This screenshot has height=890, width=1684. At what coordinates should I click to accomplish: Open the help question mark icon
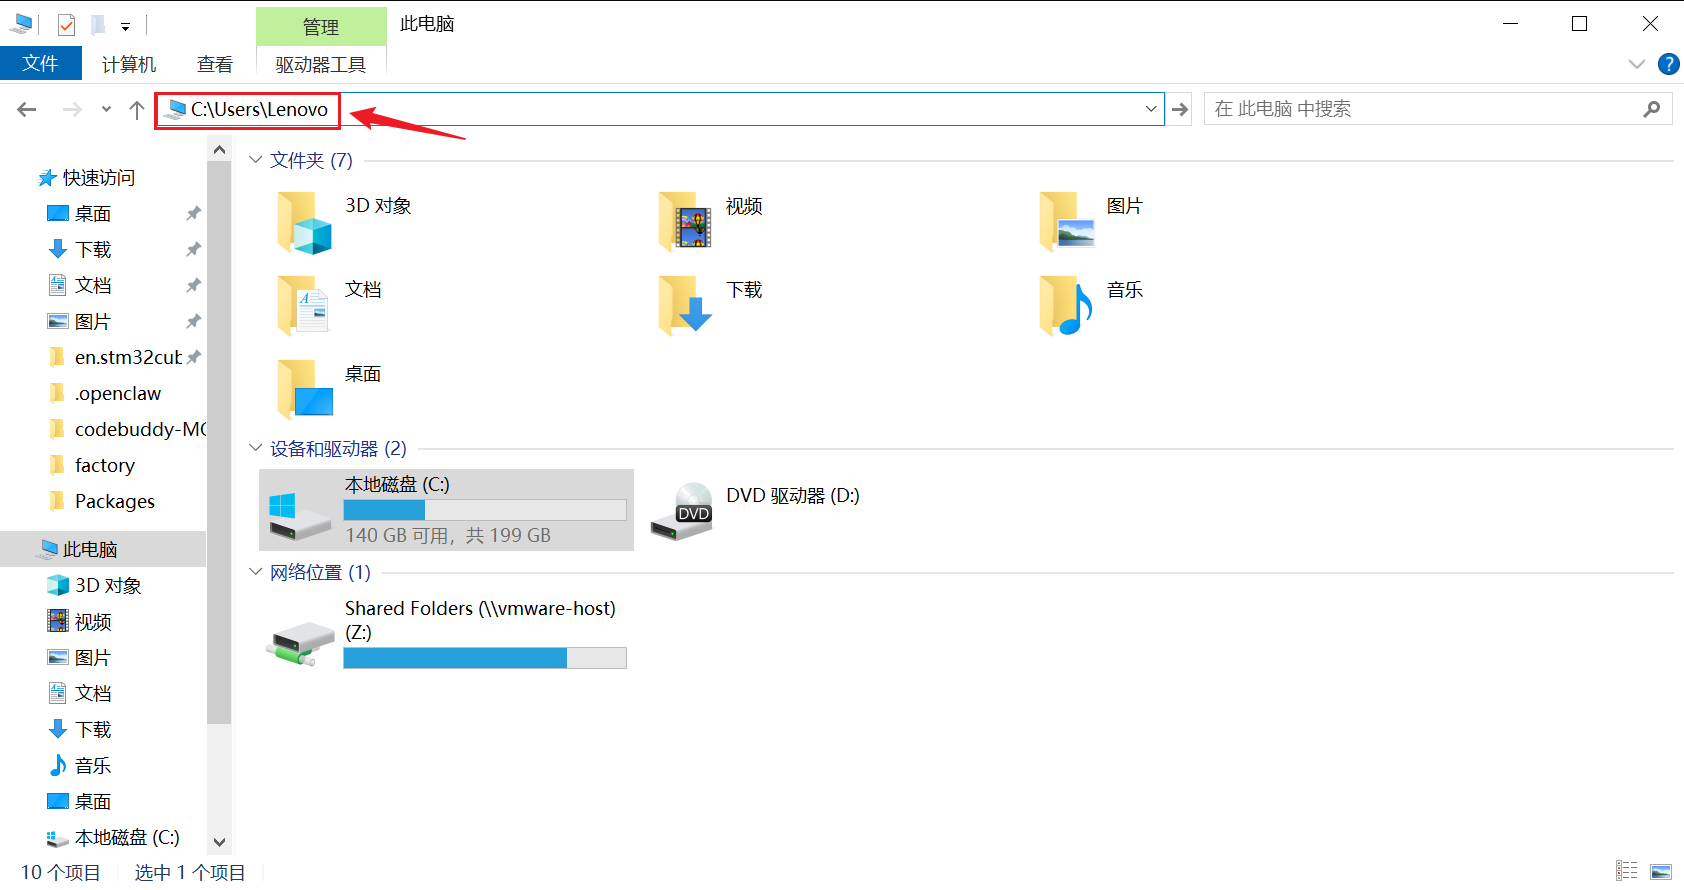(x=1668, y=64)
